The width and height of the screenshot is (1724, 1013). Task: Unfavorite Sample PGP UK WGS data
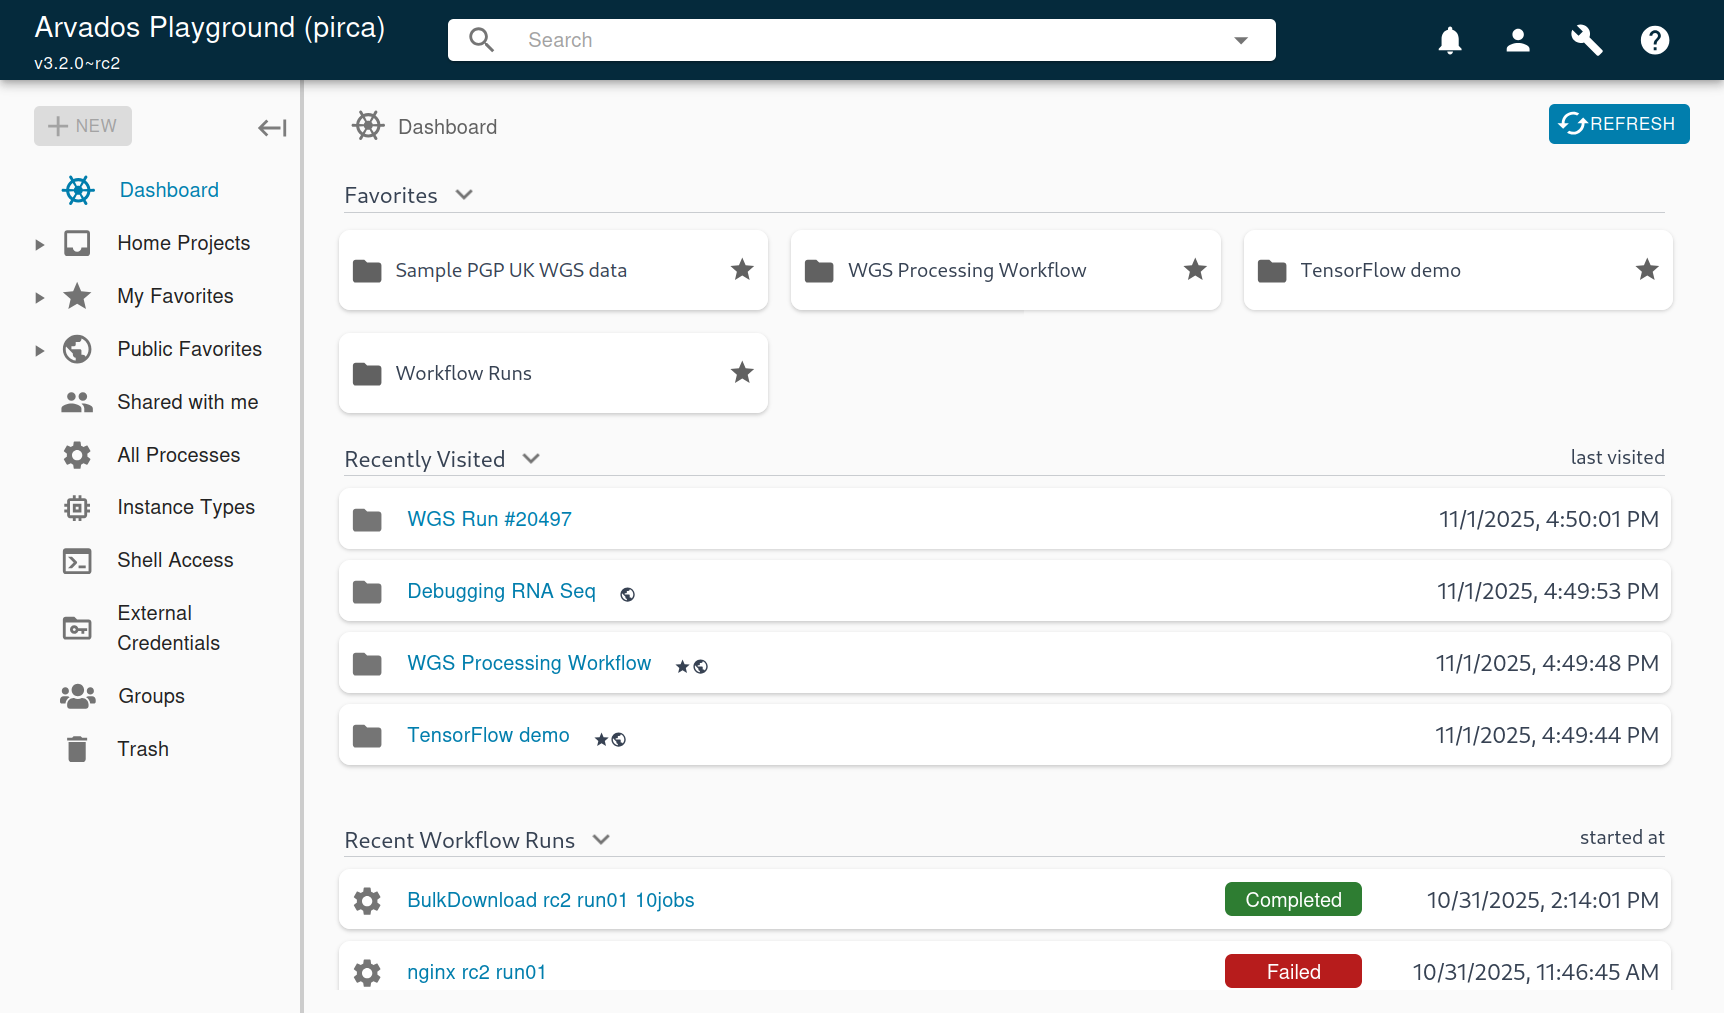[742, 269]
